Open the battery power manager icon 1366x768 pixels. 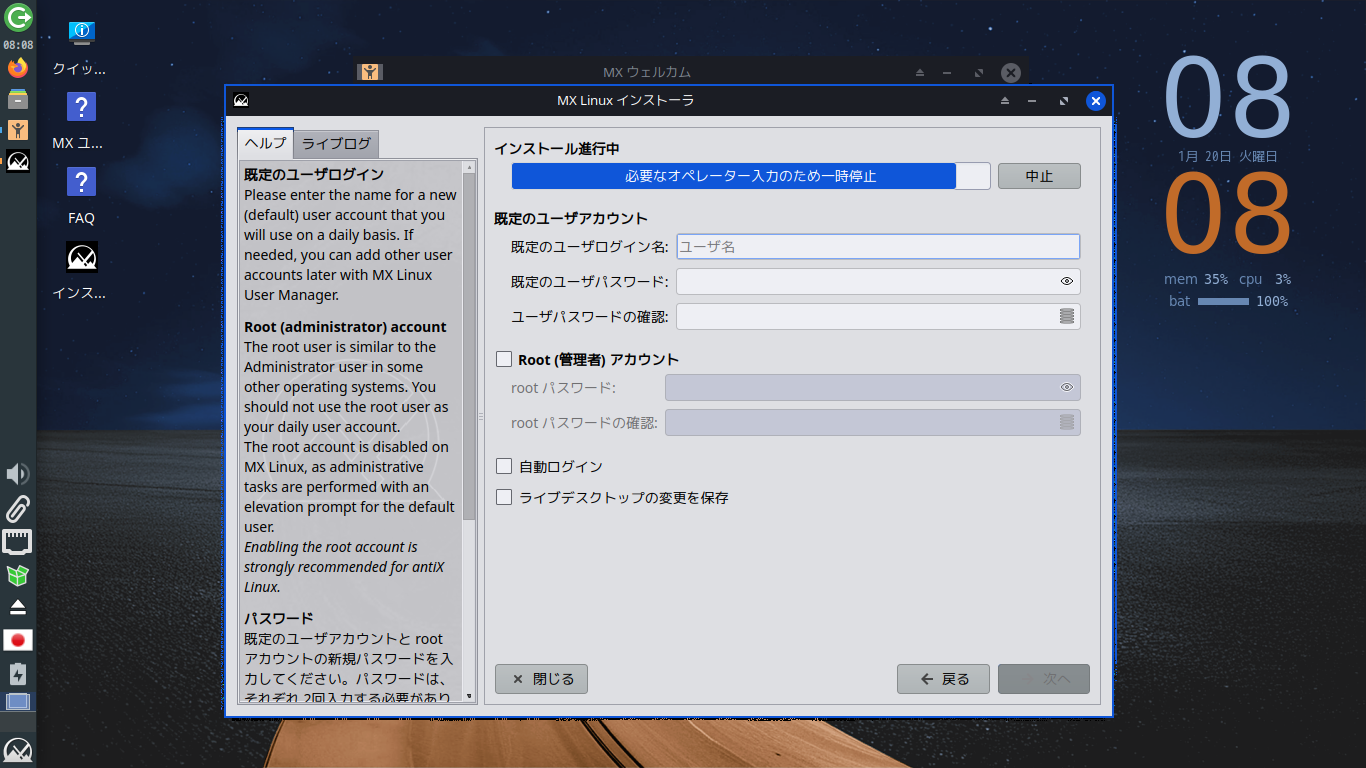click(x=18, y=673)
